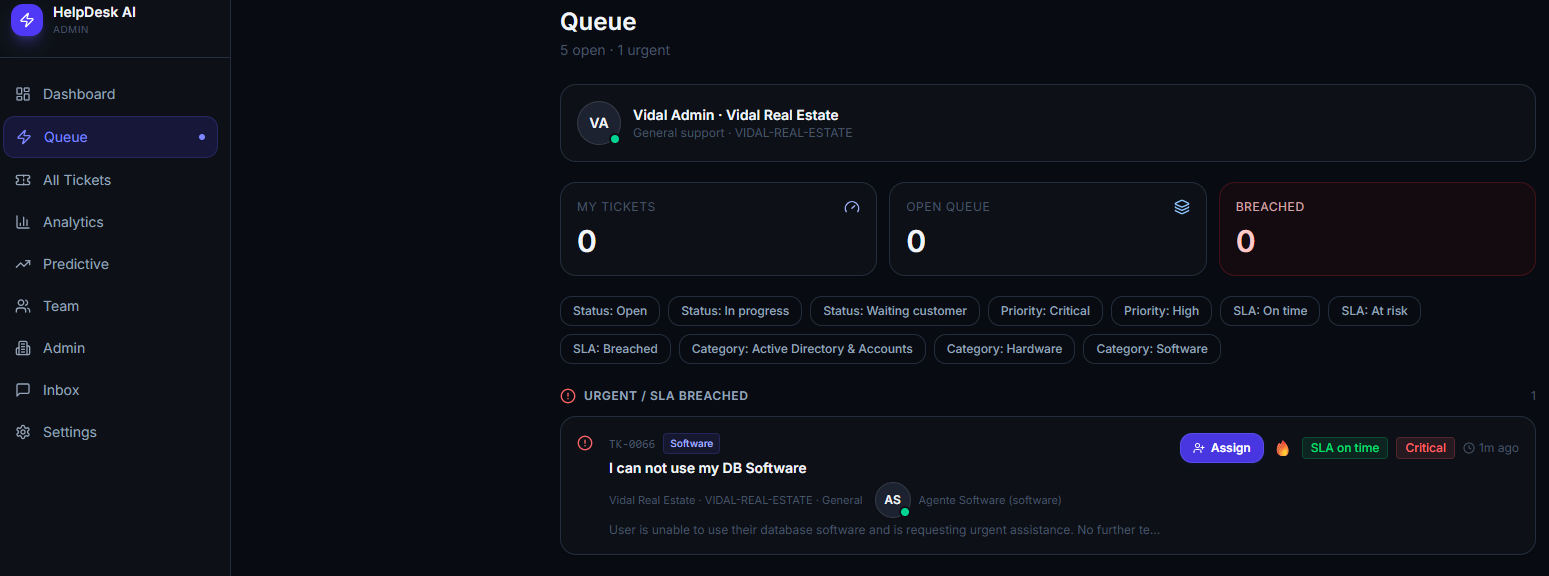Toggle the Status: Waiting customer filter
Screen dimensions: 1549x576
point(895,311)
